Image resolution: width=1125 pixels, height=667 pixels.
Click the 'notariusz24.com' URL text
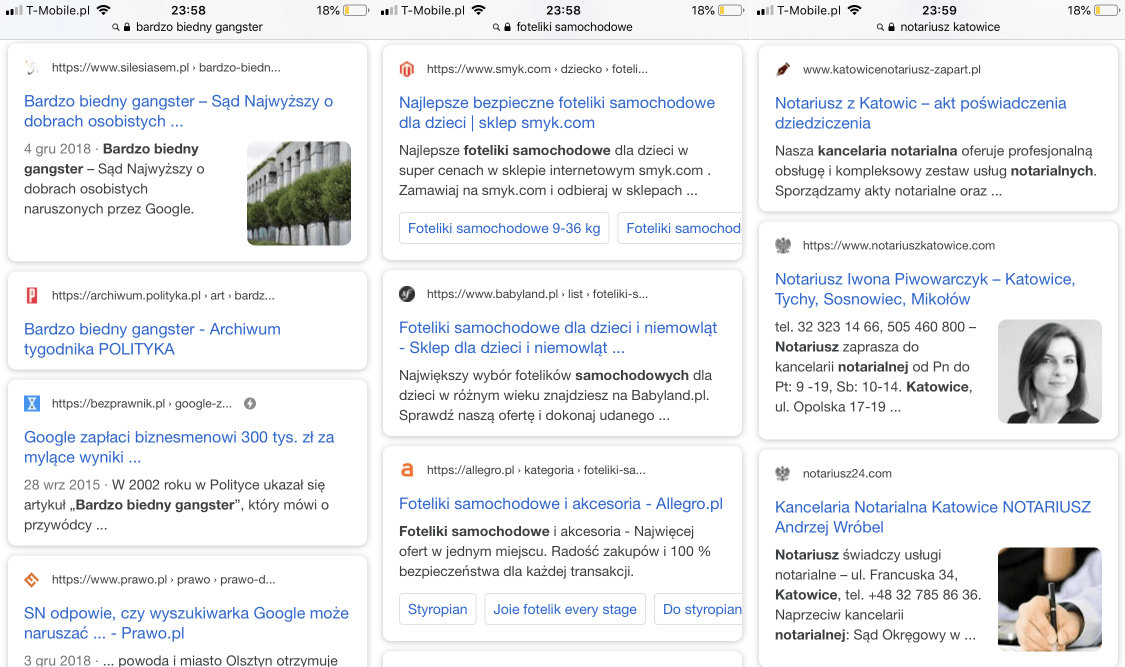(x=847, y=473)
